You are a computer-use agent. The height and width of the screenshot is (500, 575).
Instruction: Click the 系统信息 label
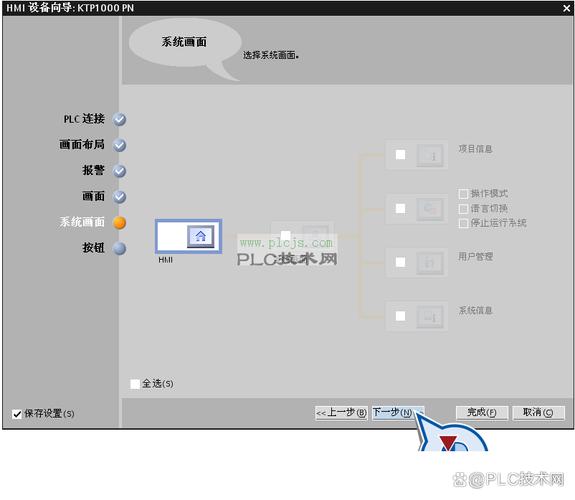pos(475,311)
